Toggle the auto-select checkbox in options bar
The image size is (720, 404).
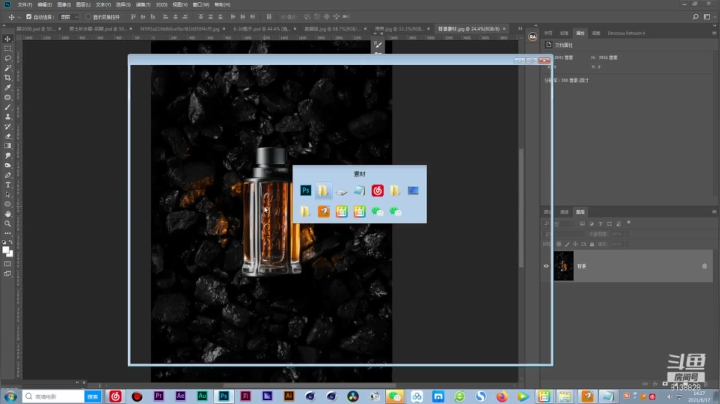[x=28, y=17]
